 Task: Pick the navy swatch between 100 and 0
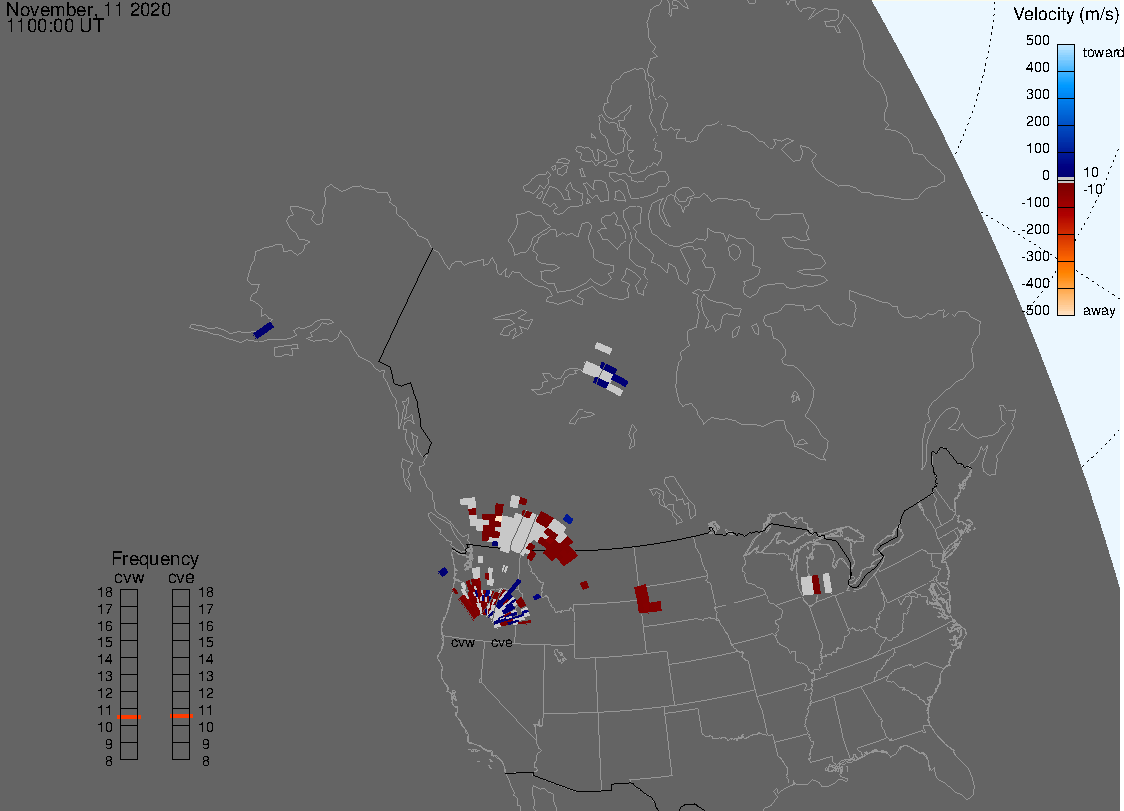[x=1066, y=163]
